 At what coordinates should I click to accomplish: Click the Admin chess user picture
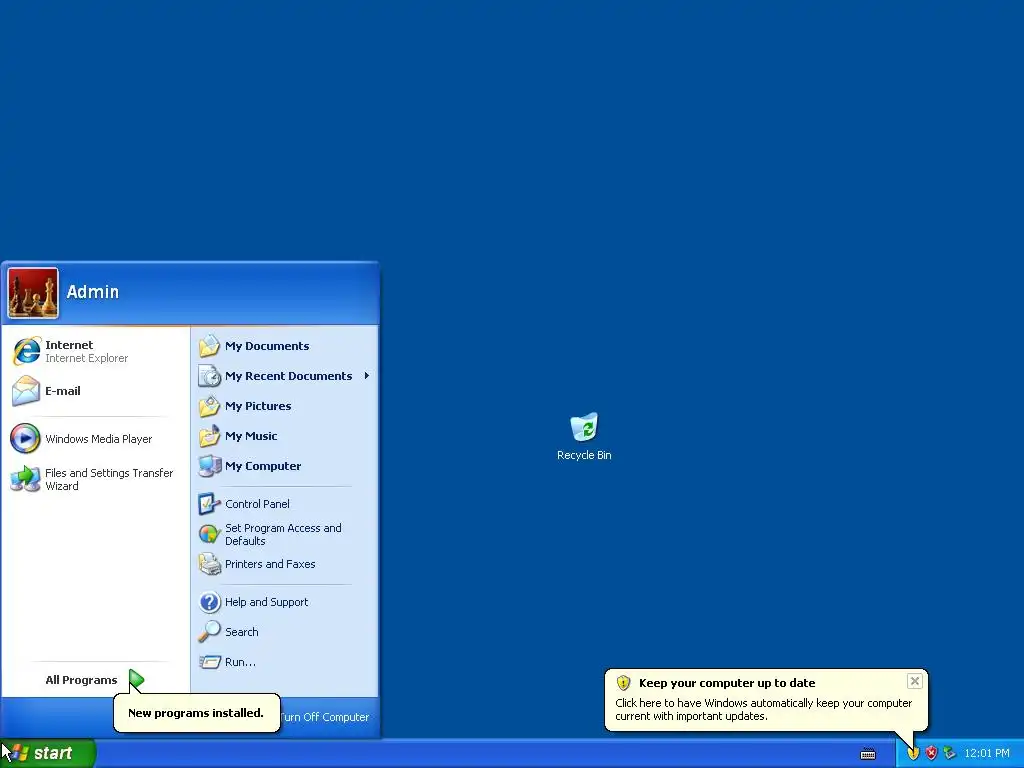[x=33, y=293]
